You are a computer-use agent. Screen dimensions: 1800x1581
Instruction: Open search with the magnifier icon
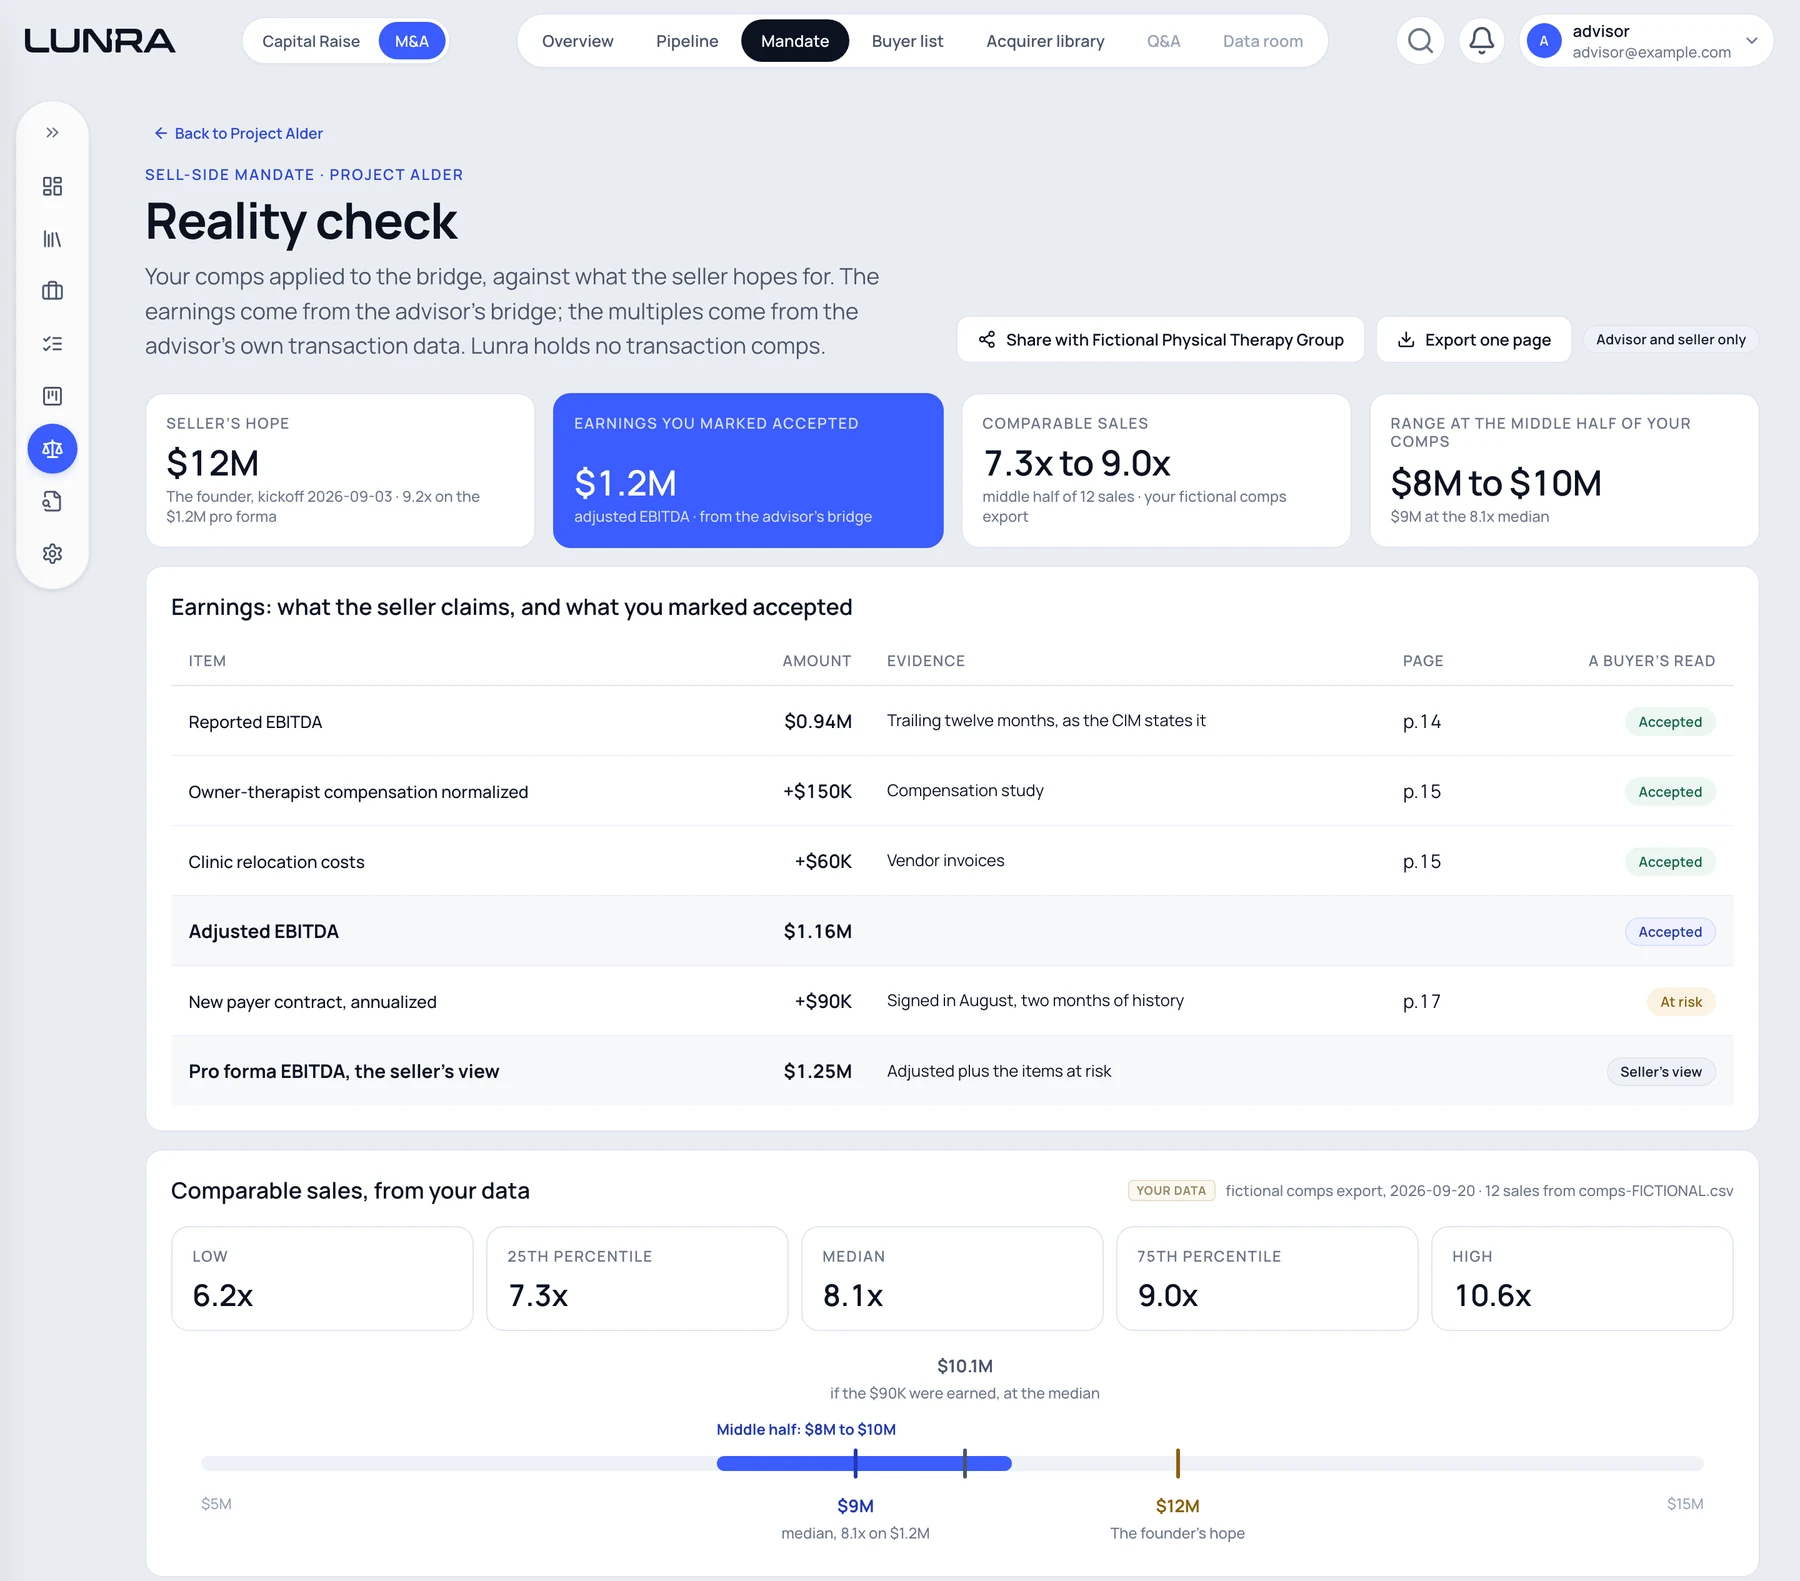pyautogui.click(x=1420, y=41)
